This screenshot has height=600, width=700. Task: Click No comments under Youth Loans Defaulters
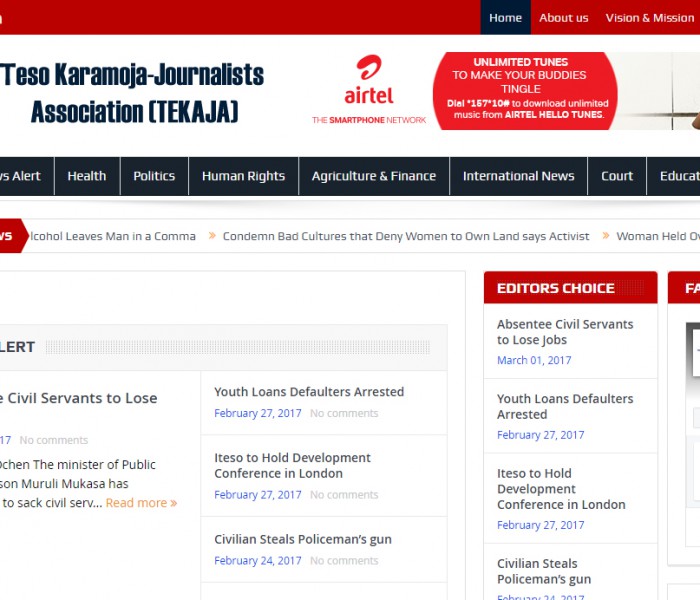click(344, 413)
